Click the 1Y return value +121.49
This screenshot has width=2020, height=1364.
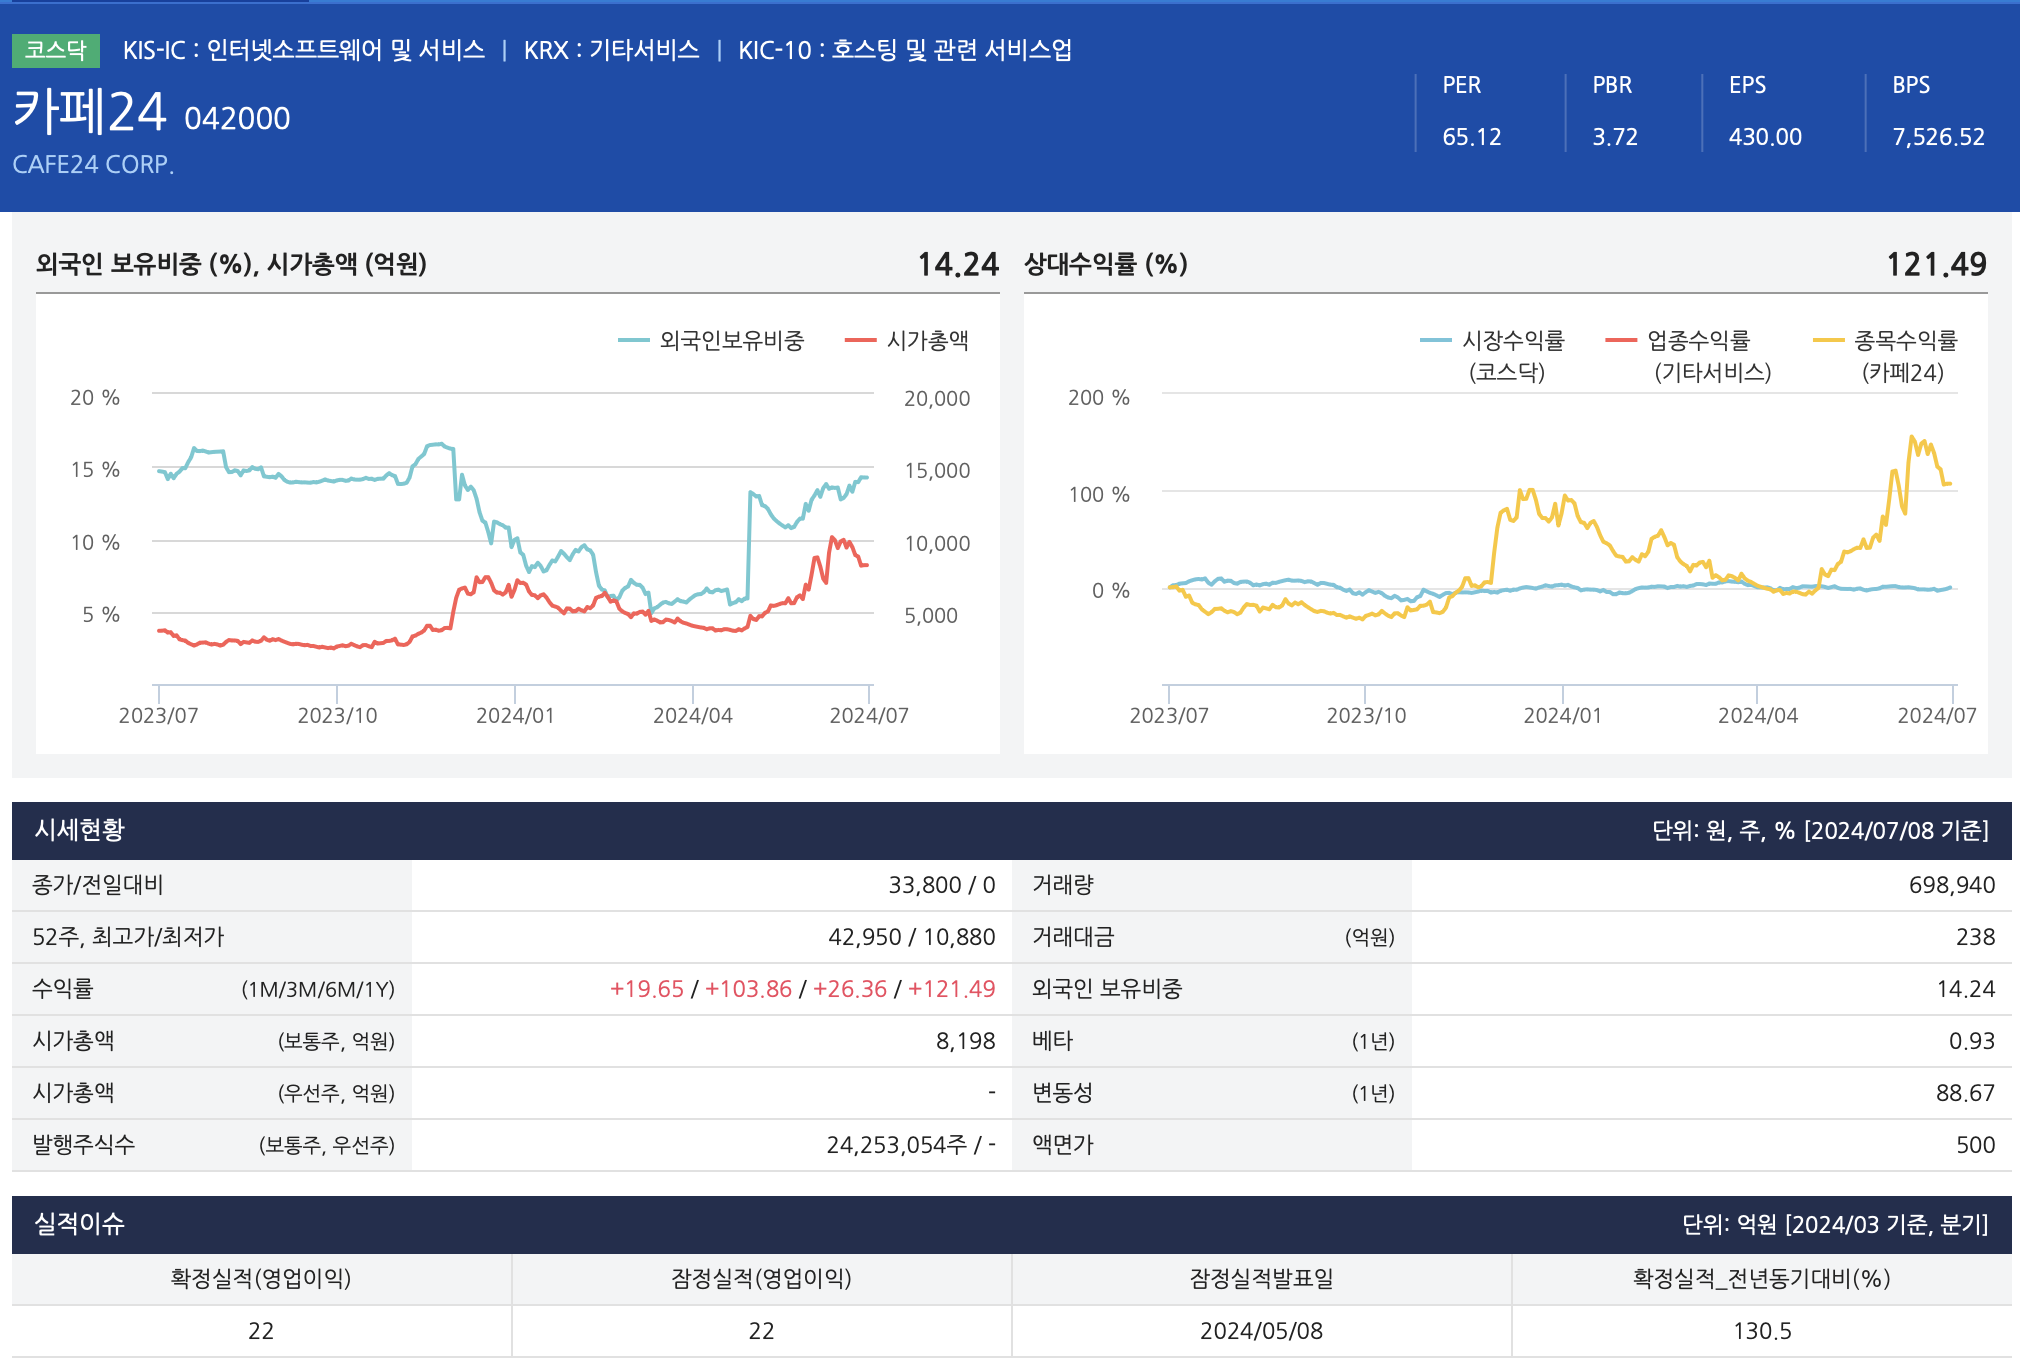coord(951,989)
